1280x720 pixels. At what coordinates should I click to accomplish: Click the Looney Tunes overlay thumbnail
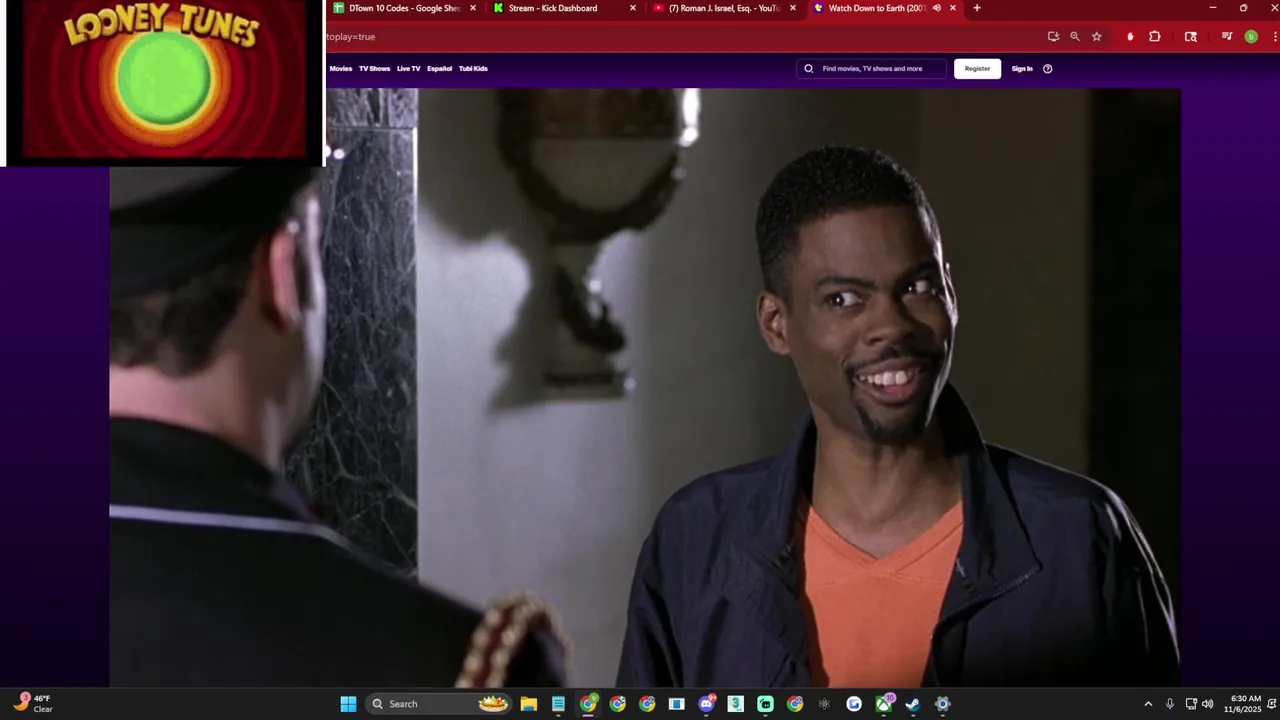pos(163,82)
